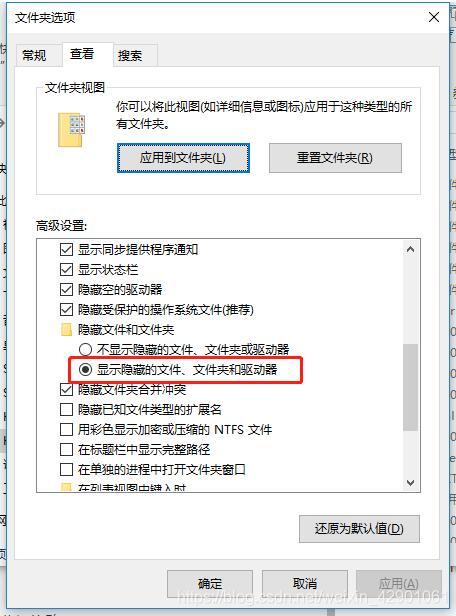The width and height of the screenshot is (456, 616).
Task: Disable 隐藏受保护的操作系统文件(推荐)
Action: (66, 310)
